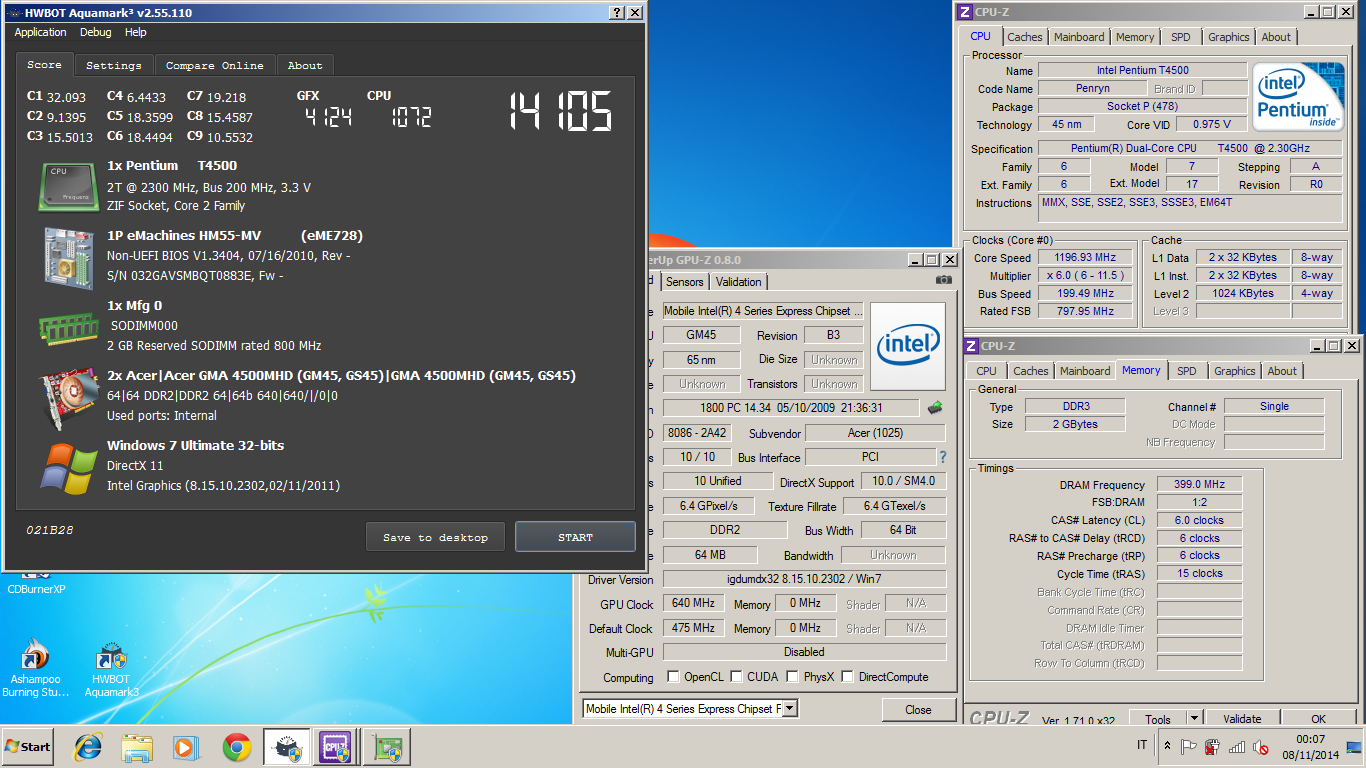Open Caches tab in CPU-Z Processor window
The width and height of the screenshot is (1366, 768).
pos(1024,37)
